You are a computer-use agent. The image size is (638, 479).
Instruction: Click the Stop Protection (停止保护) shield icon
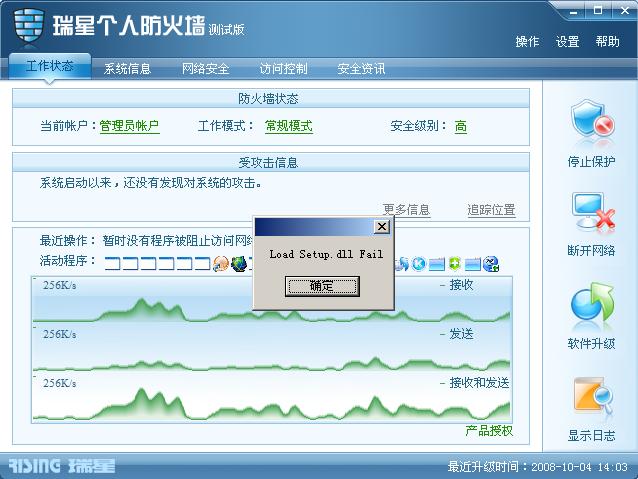(592, 120)
